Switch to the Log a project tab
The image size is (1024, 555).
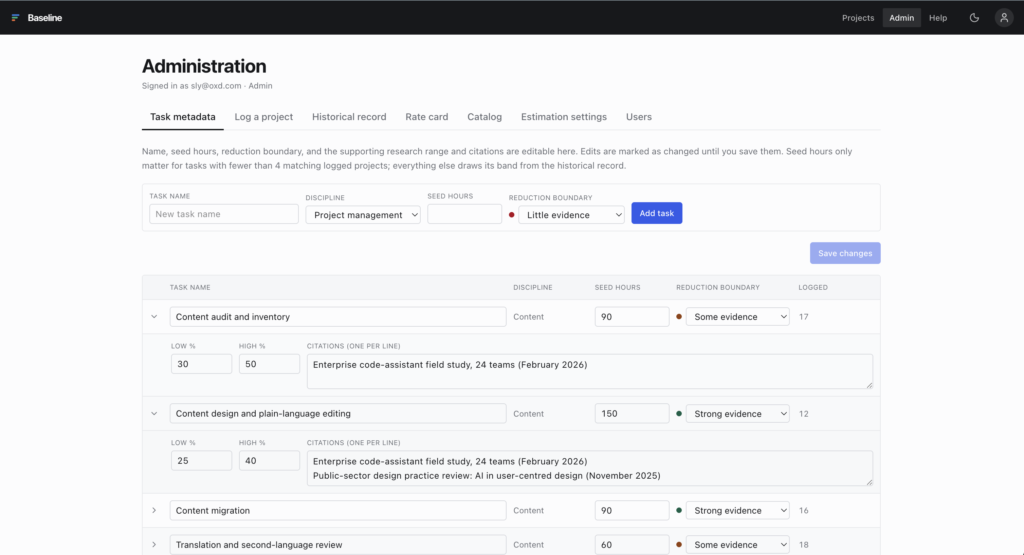coord(264,117)
